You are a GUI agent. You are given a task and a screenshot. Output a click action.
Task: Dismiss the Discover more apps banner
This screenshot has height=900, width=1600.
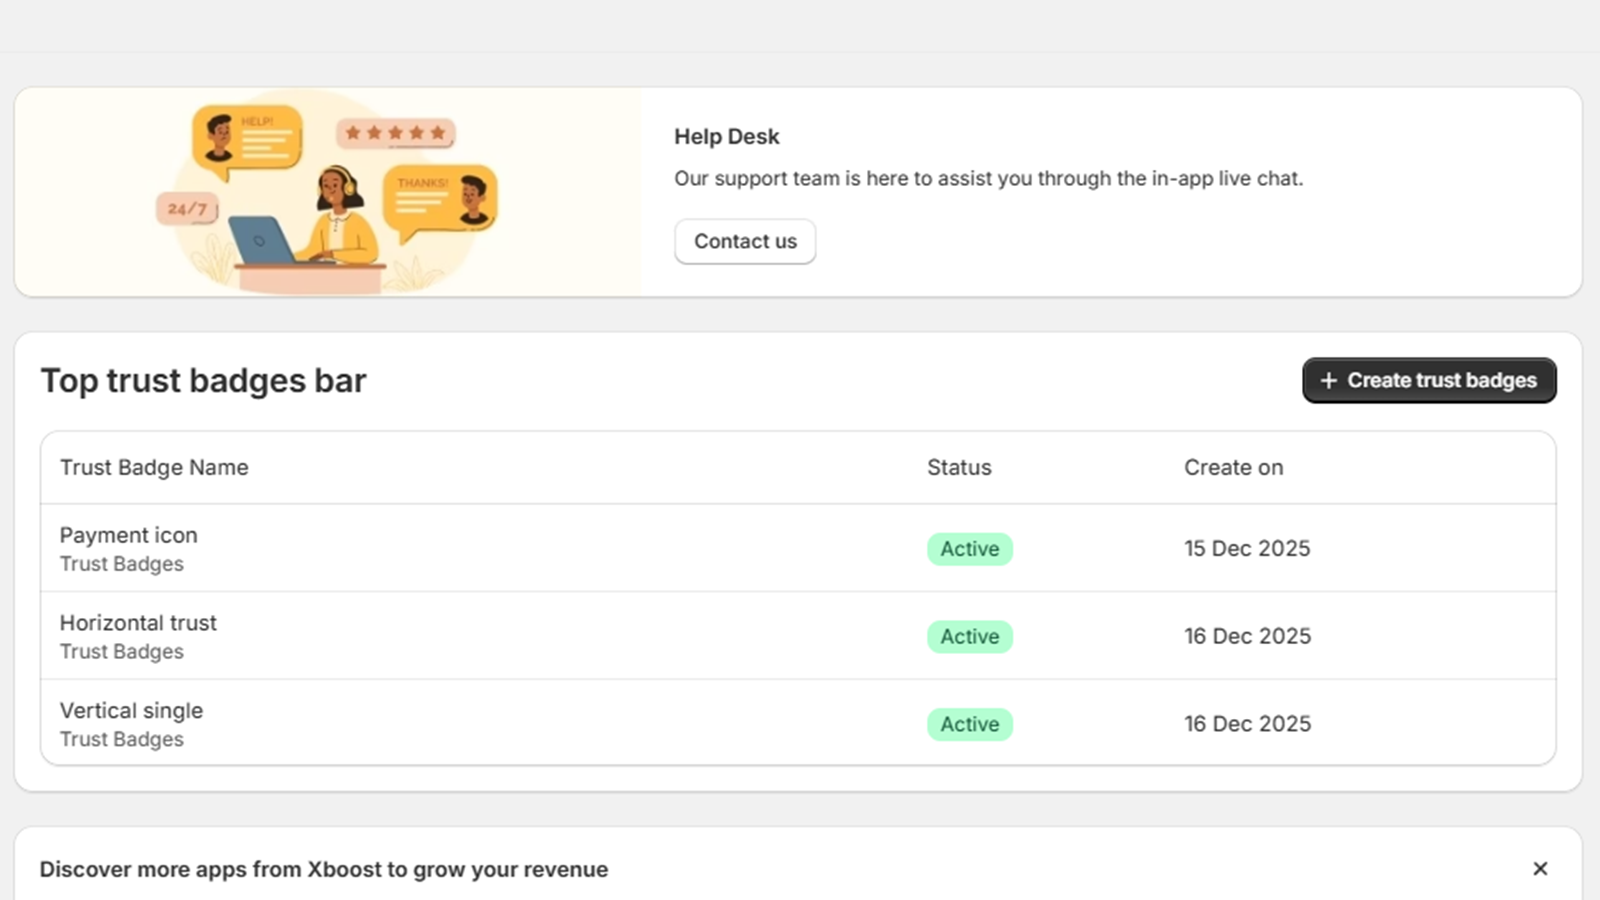click(1540, 868)
